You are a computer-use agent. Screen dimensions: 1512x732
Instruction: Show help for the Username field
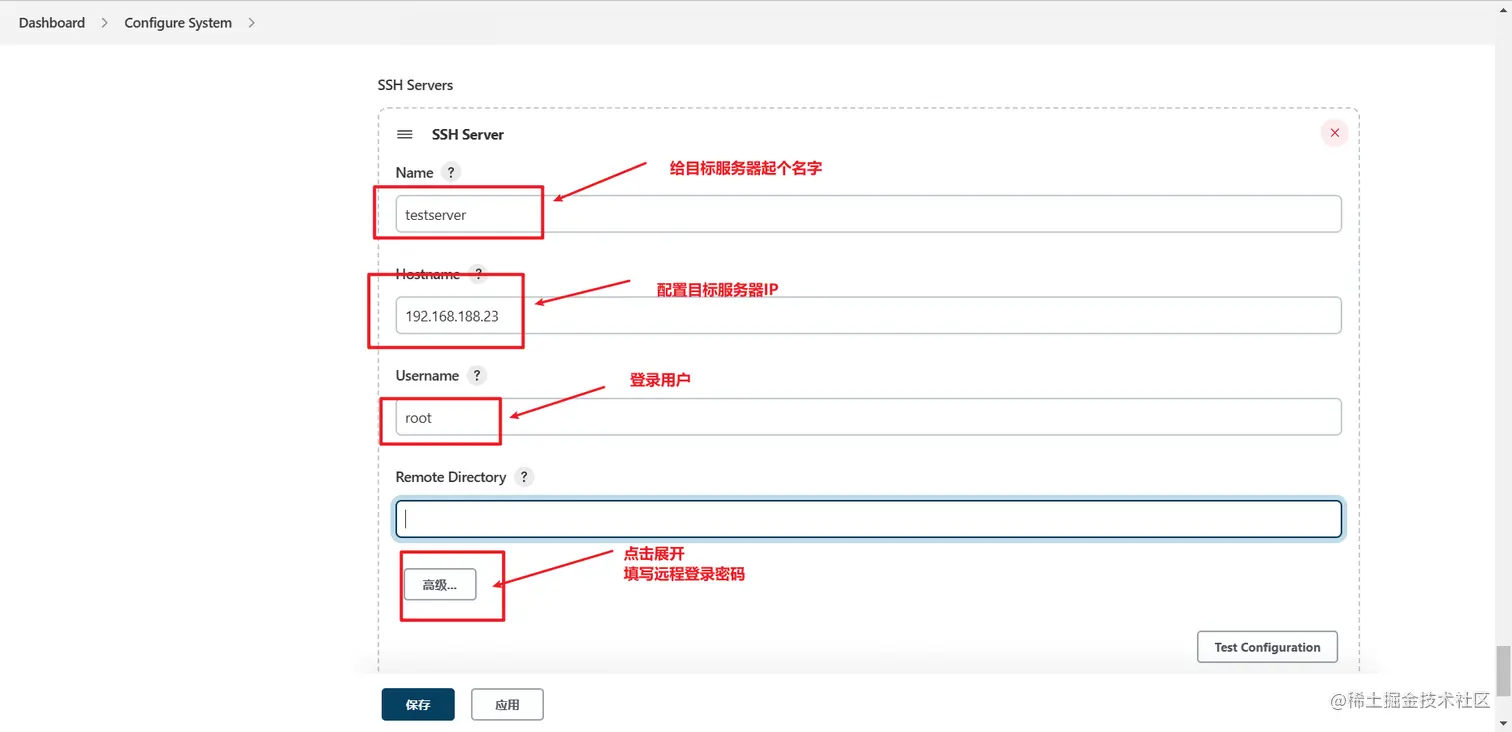(477, 376)
